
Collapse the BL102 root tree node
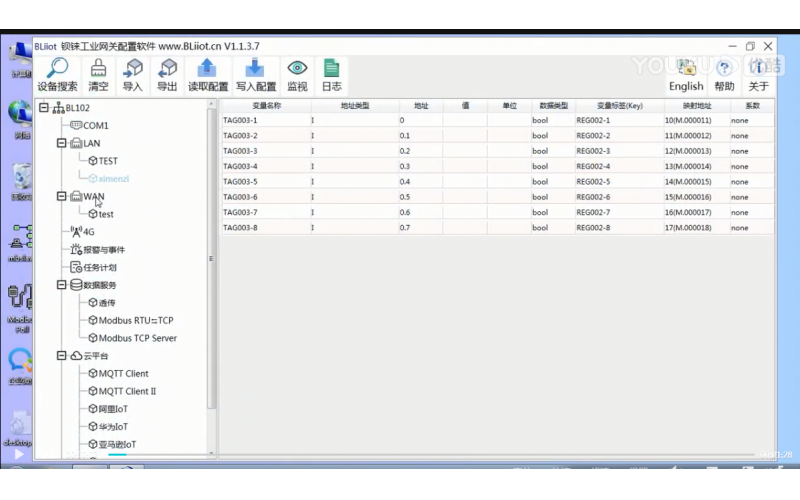[x=44, y=108]
